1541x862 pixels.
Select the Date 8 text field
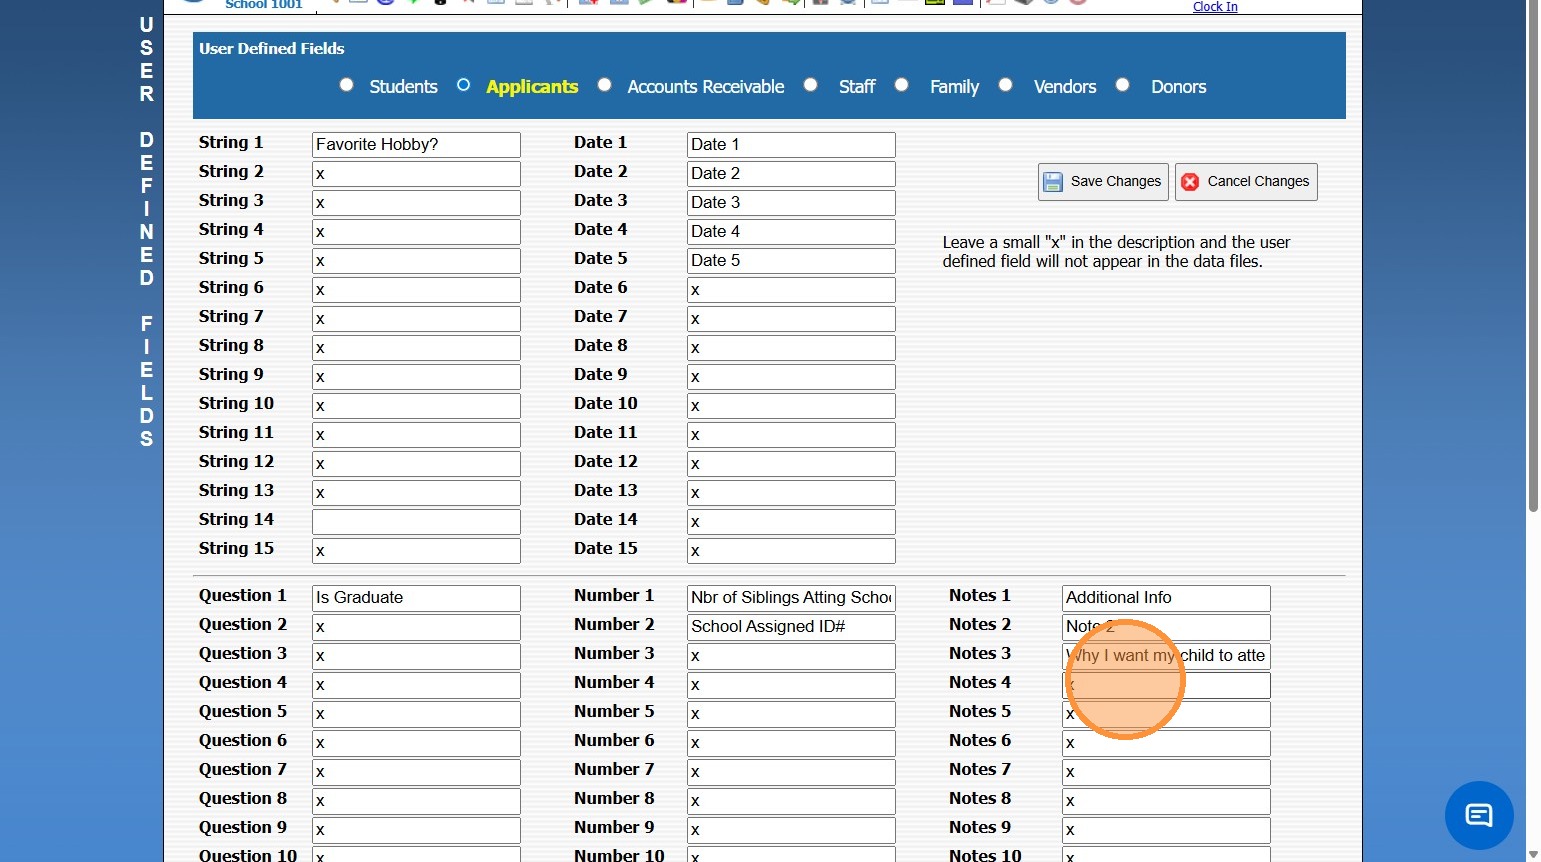(791, 348)
